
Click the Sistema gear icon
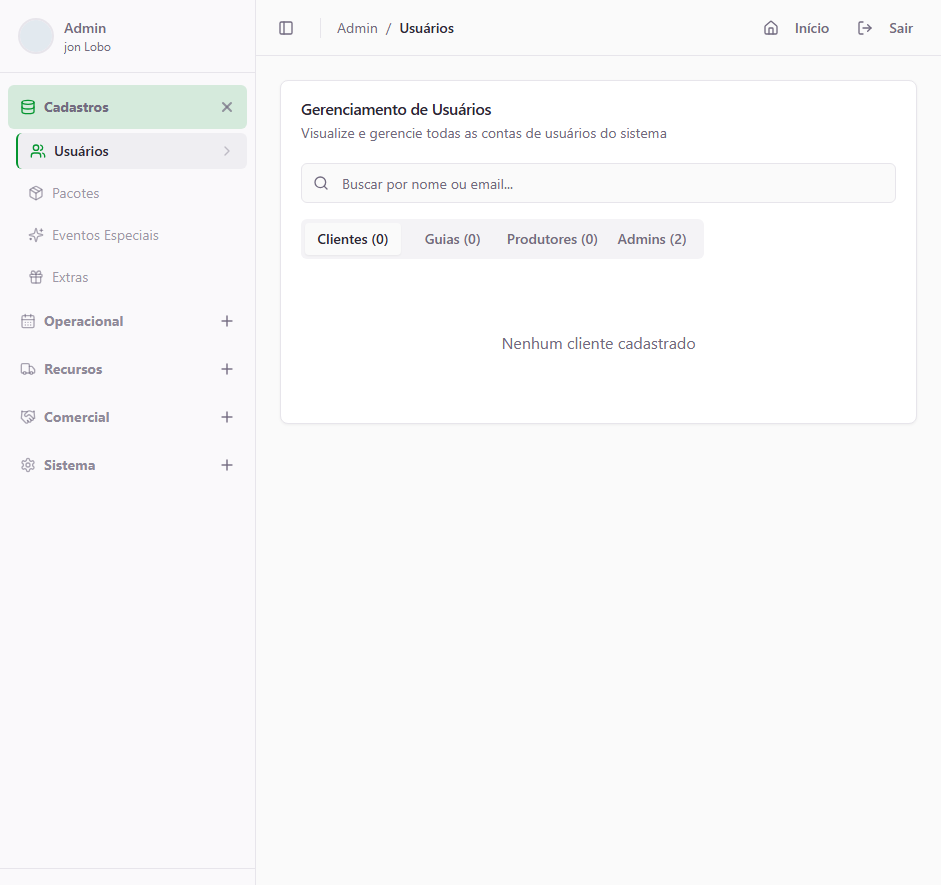click(28, 465)
